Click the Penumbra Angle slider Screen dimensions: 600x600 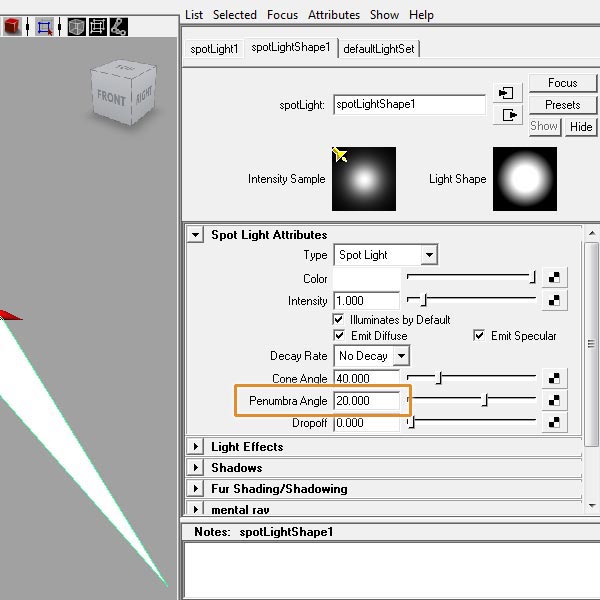471,400
